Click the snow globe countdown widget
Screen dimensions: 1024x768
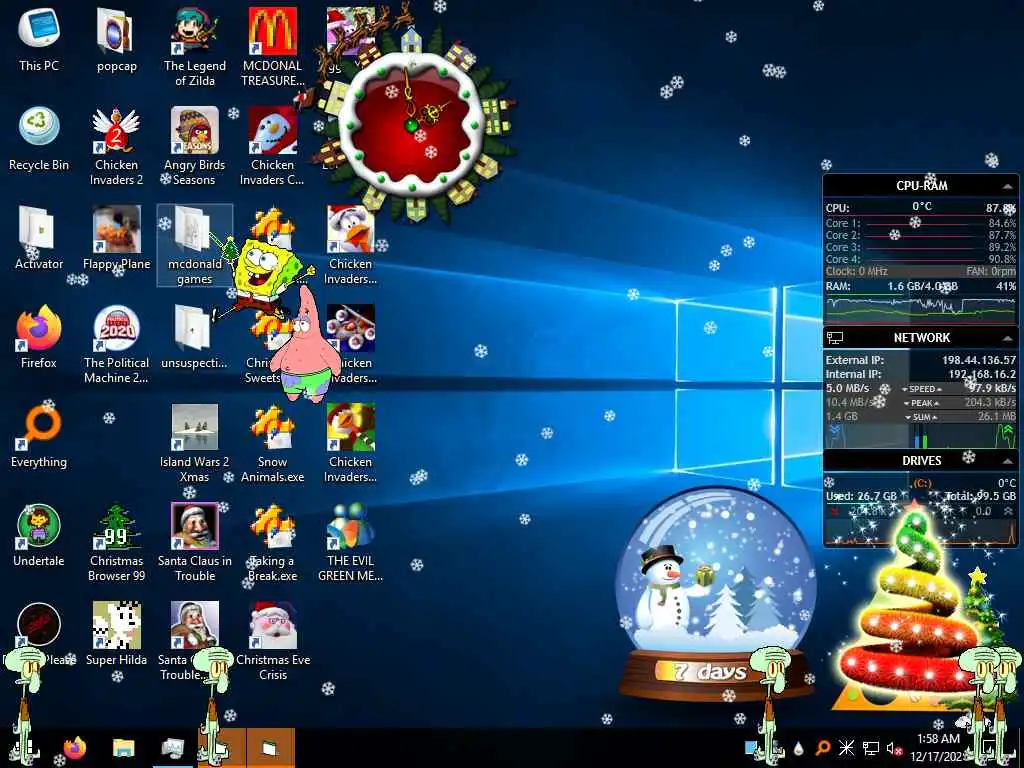[716, 594]
